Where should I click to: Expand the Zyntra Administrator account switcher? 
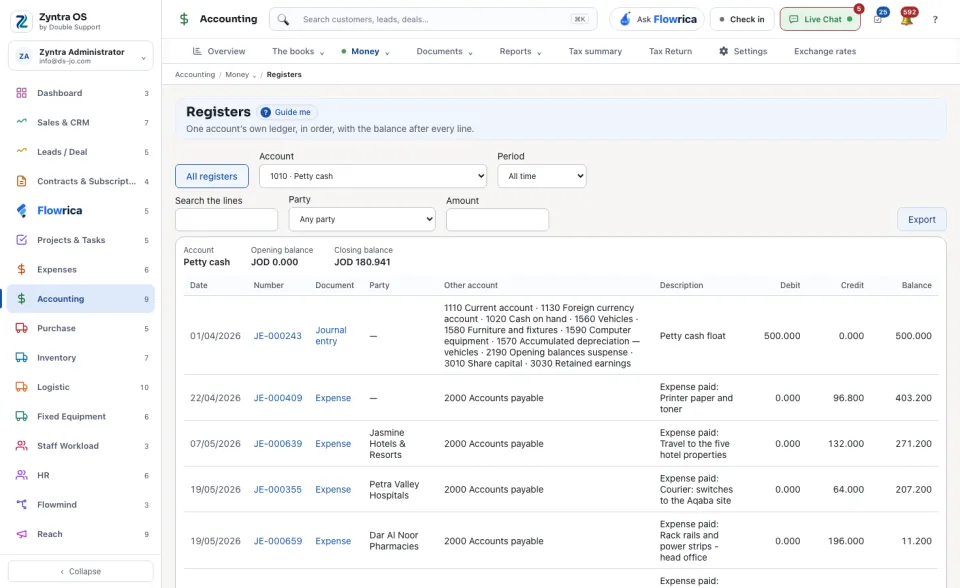click(81, 56)
